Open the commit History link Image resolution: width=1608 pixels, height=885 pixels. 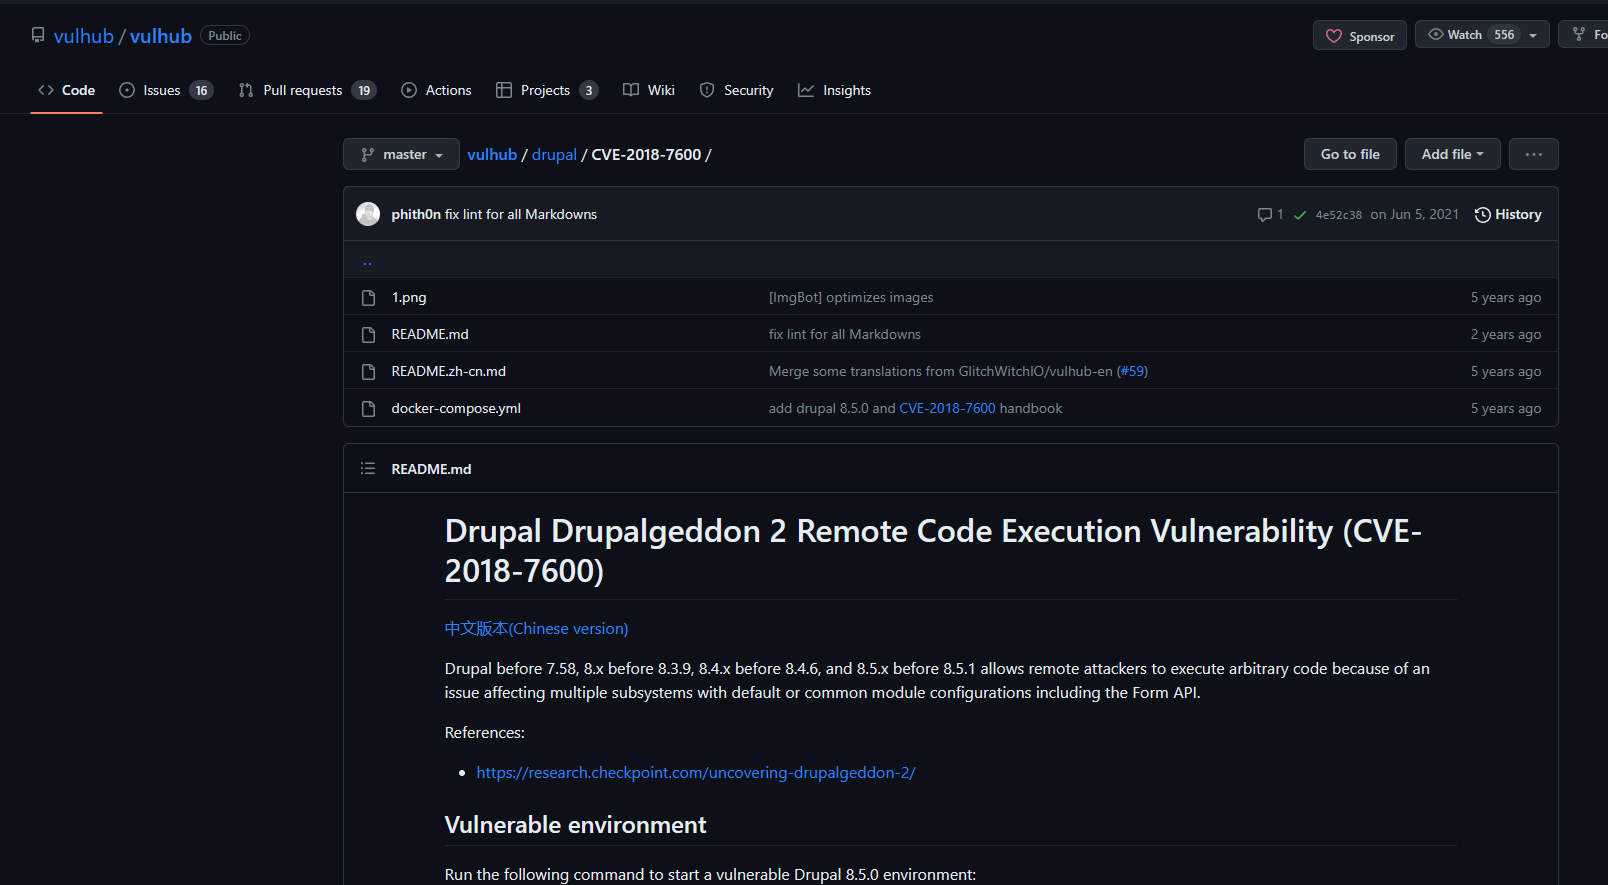(x=1508, y=215)
